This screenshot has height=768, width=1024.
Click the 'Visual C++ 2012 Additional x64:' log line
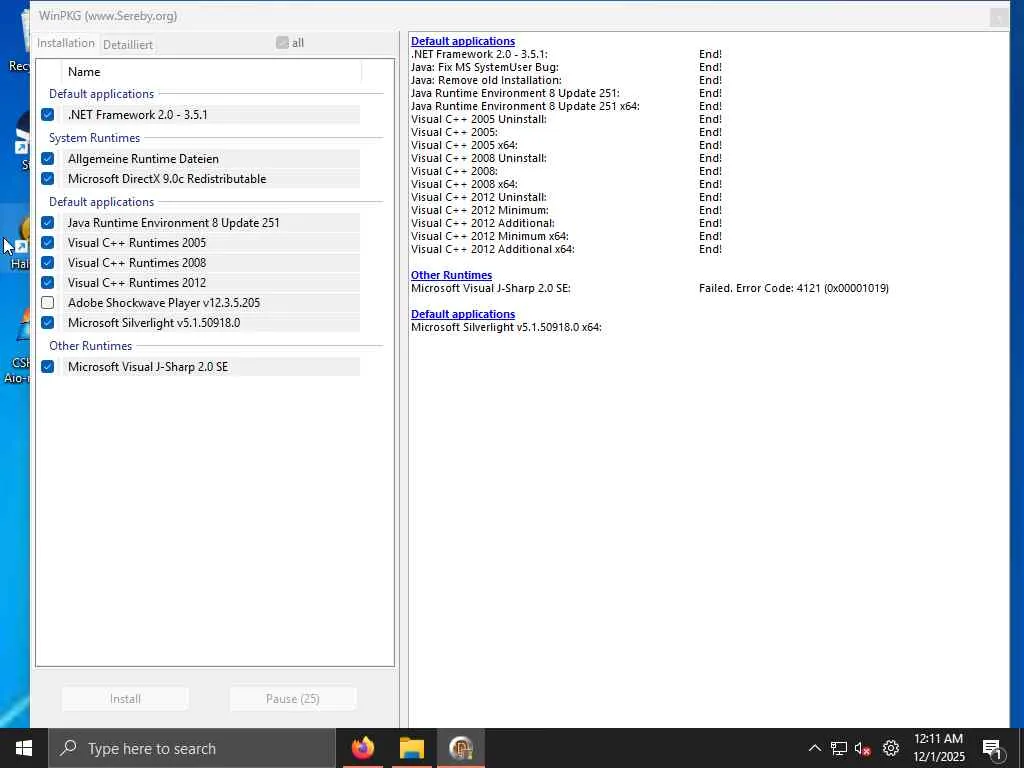(493, 249)
